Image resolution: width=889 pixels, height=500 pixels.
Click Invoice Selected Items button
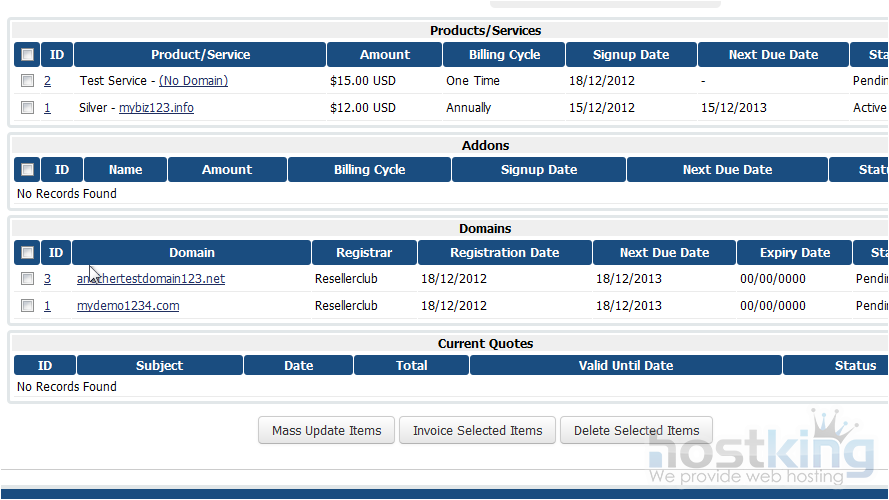pos(477,431)
